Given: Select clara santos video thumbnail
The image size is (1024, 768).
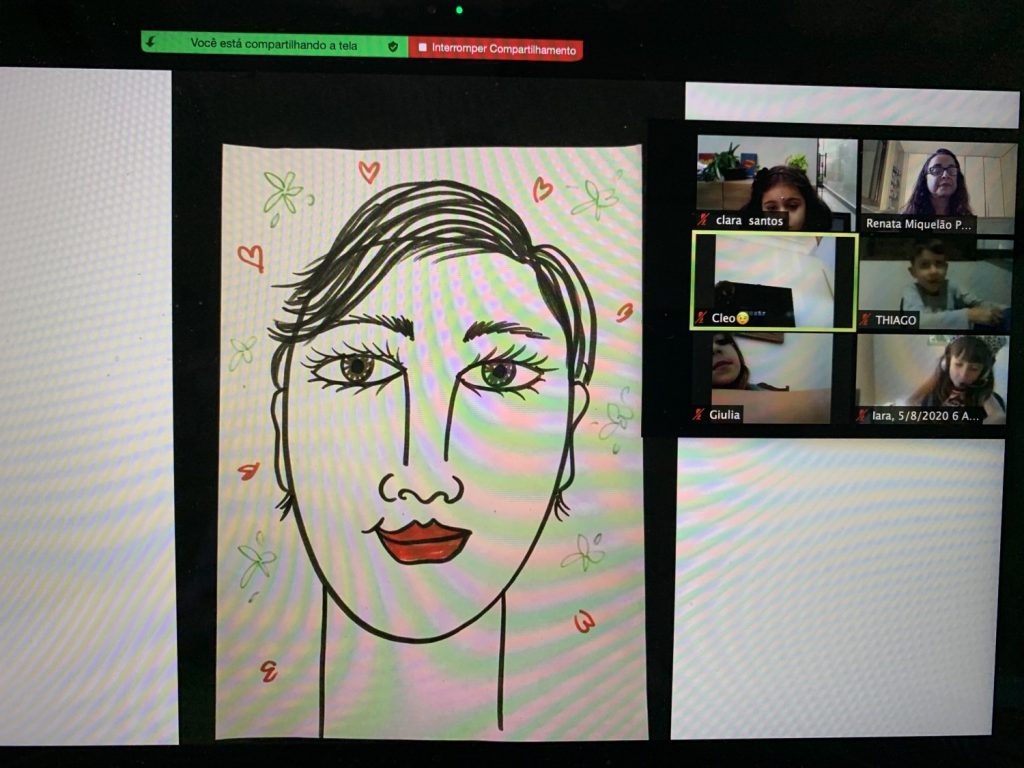Looking at the screenshot, I should [776, 183].
